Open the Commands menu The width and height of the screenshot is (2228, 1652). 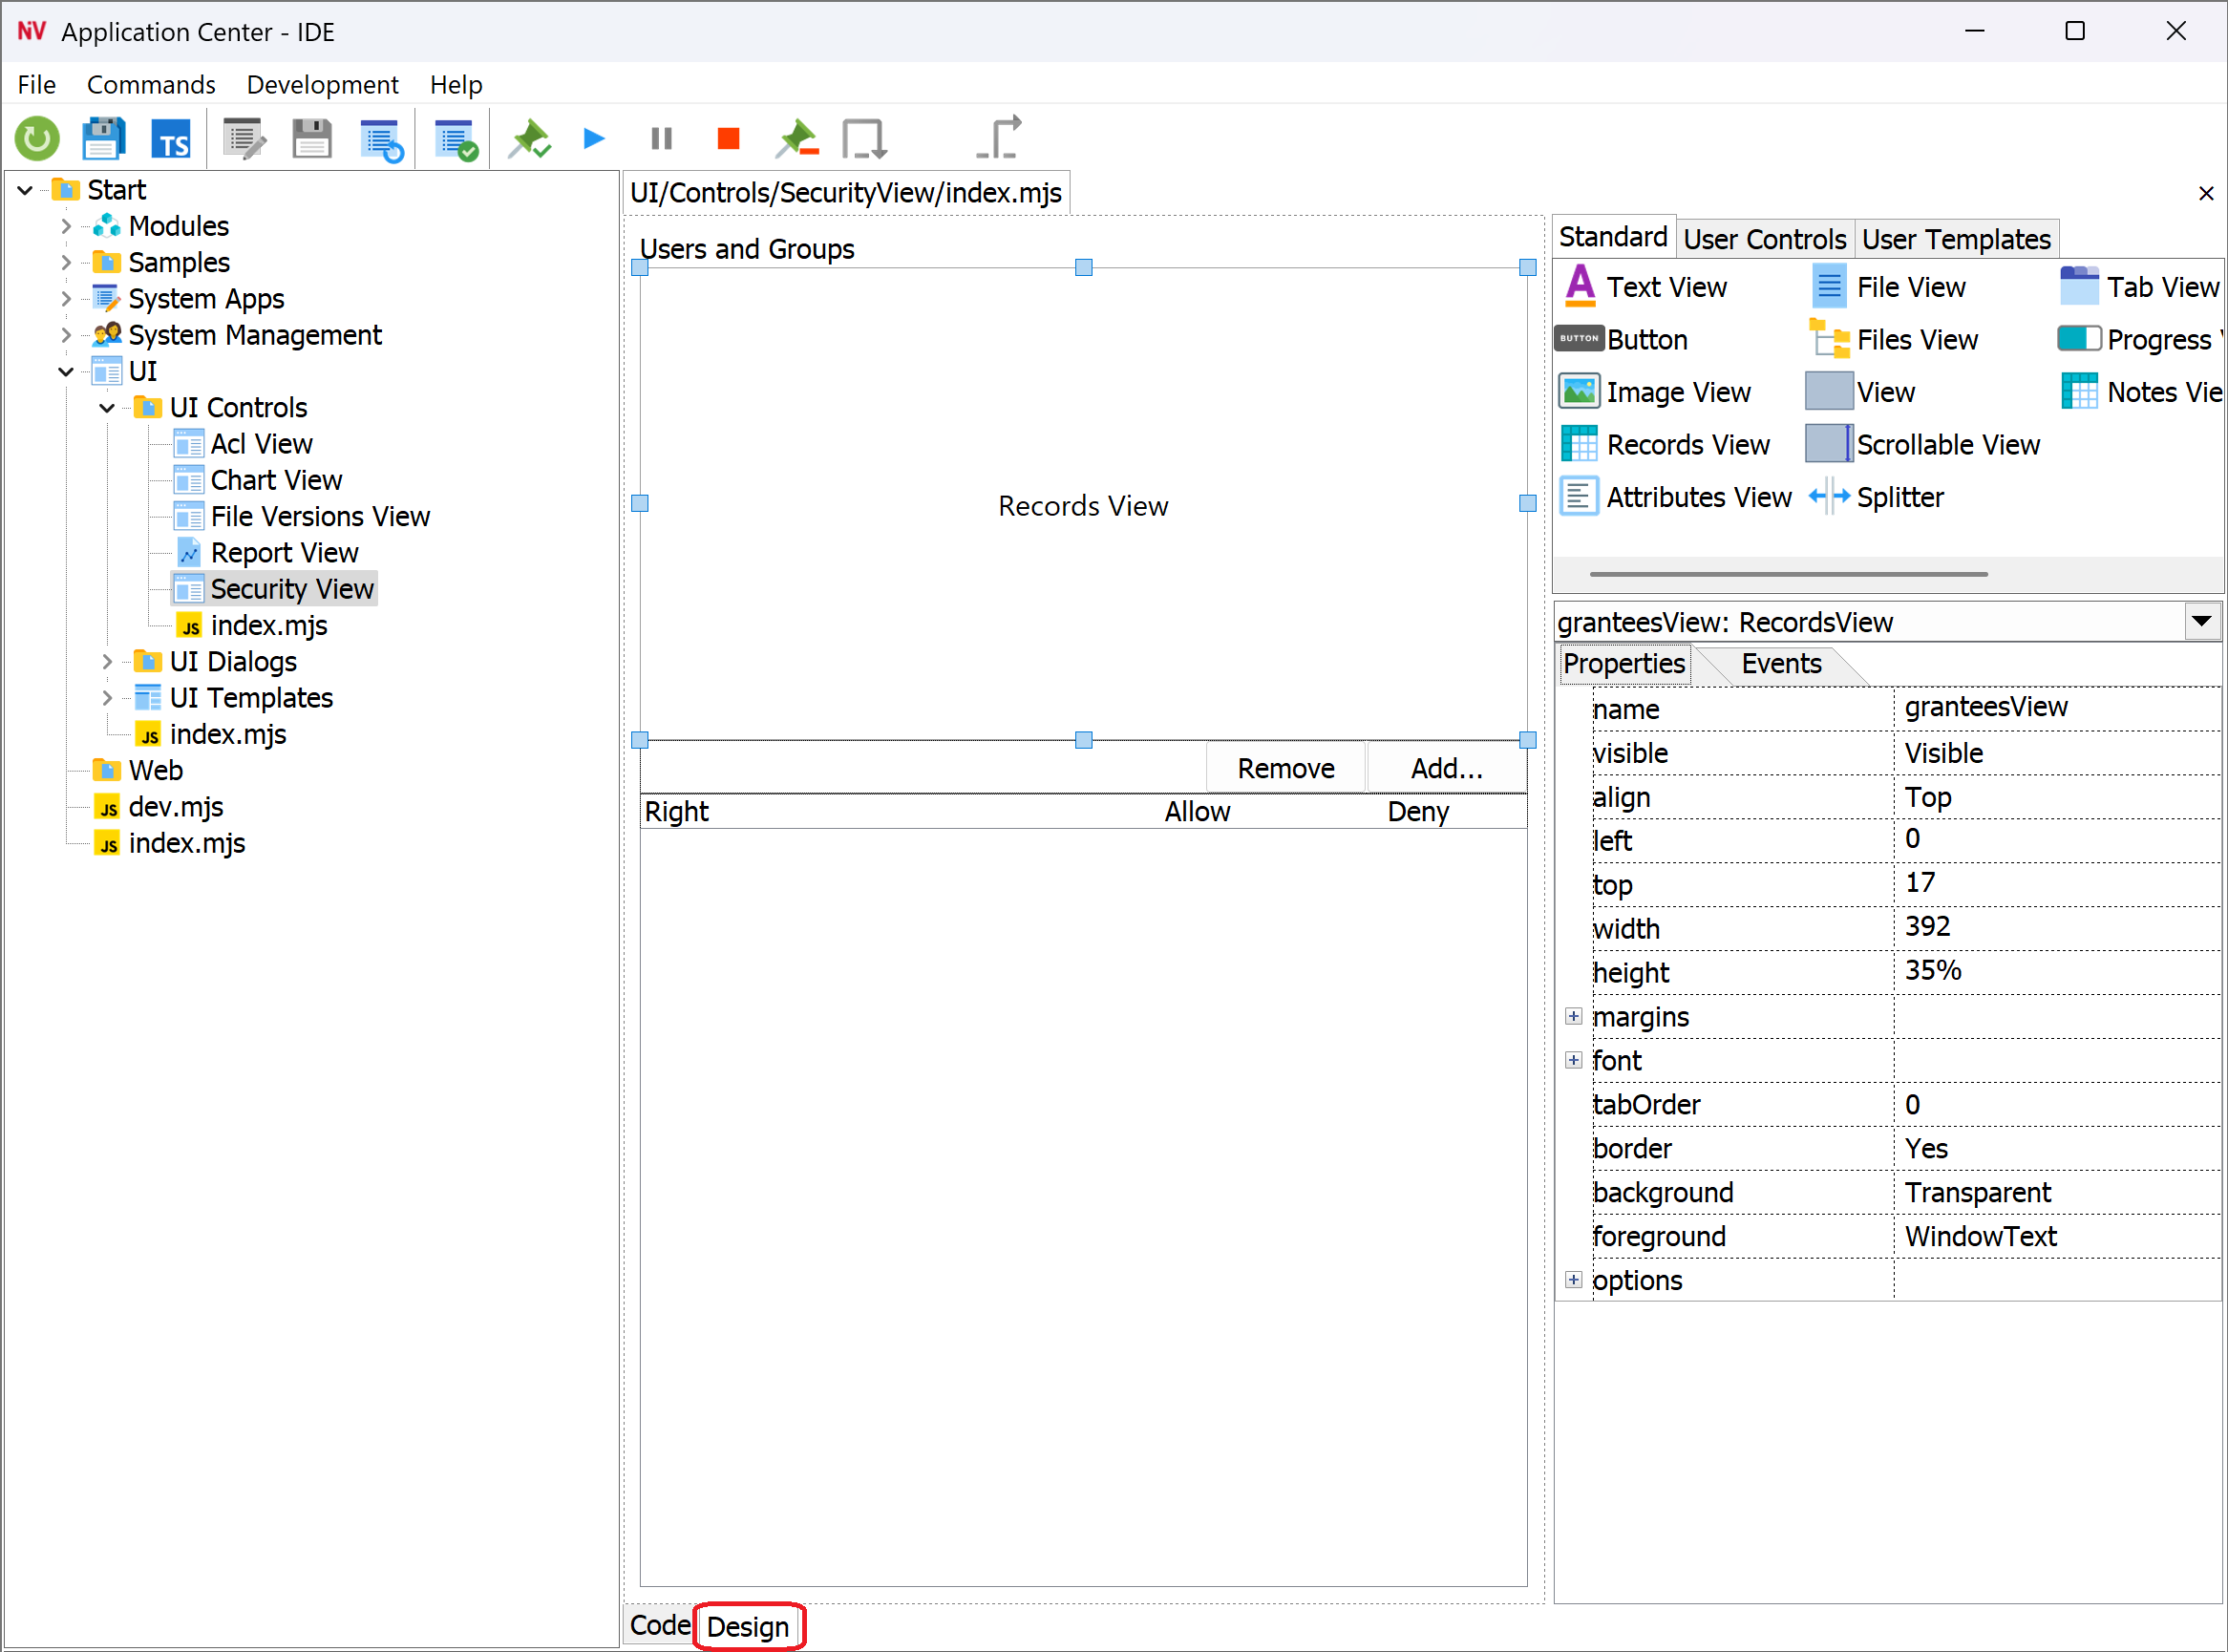151,84
